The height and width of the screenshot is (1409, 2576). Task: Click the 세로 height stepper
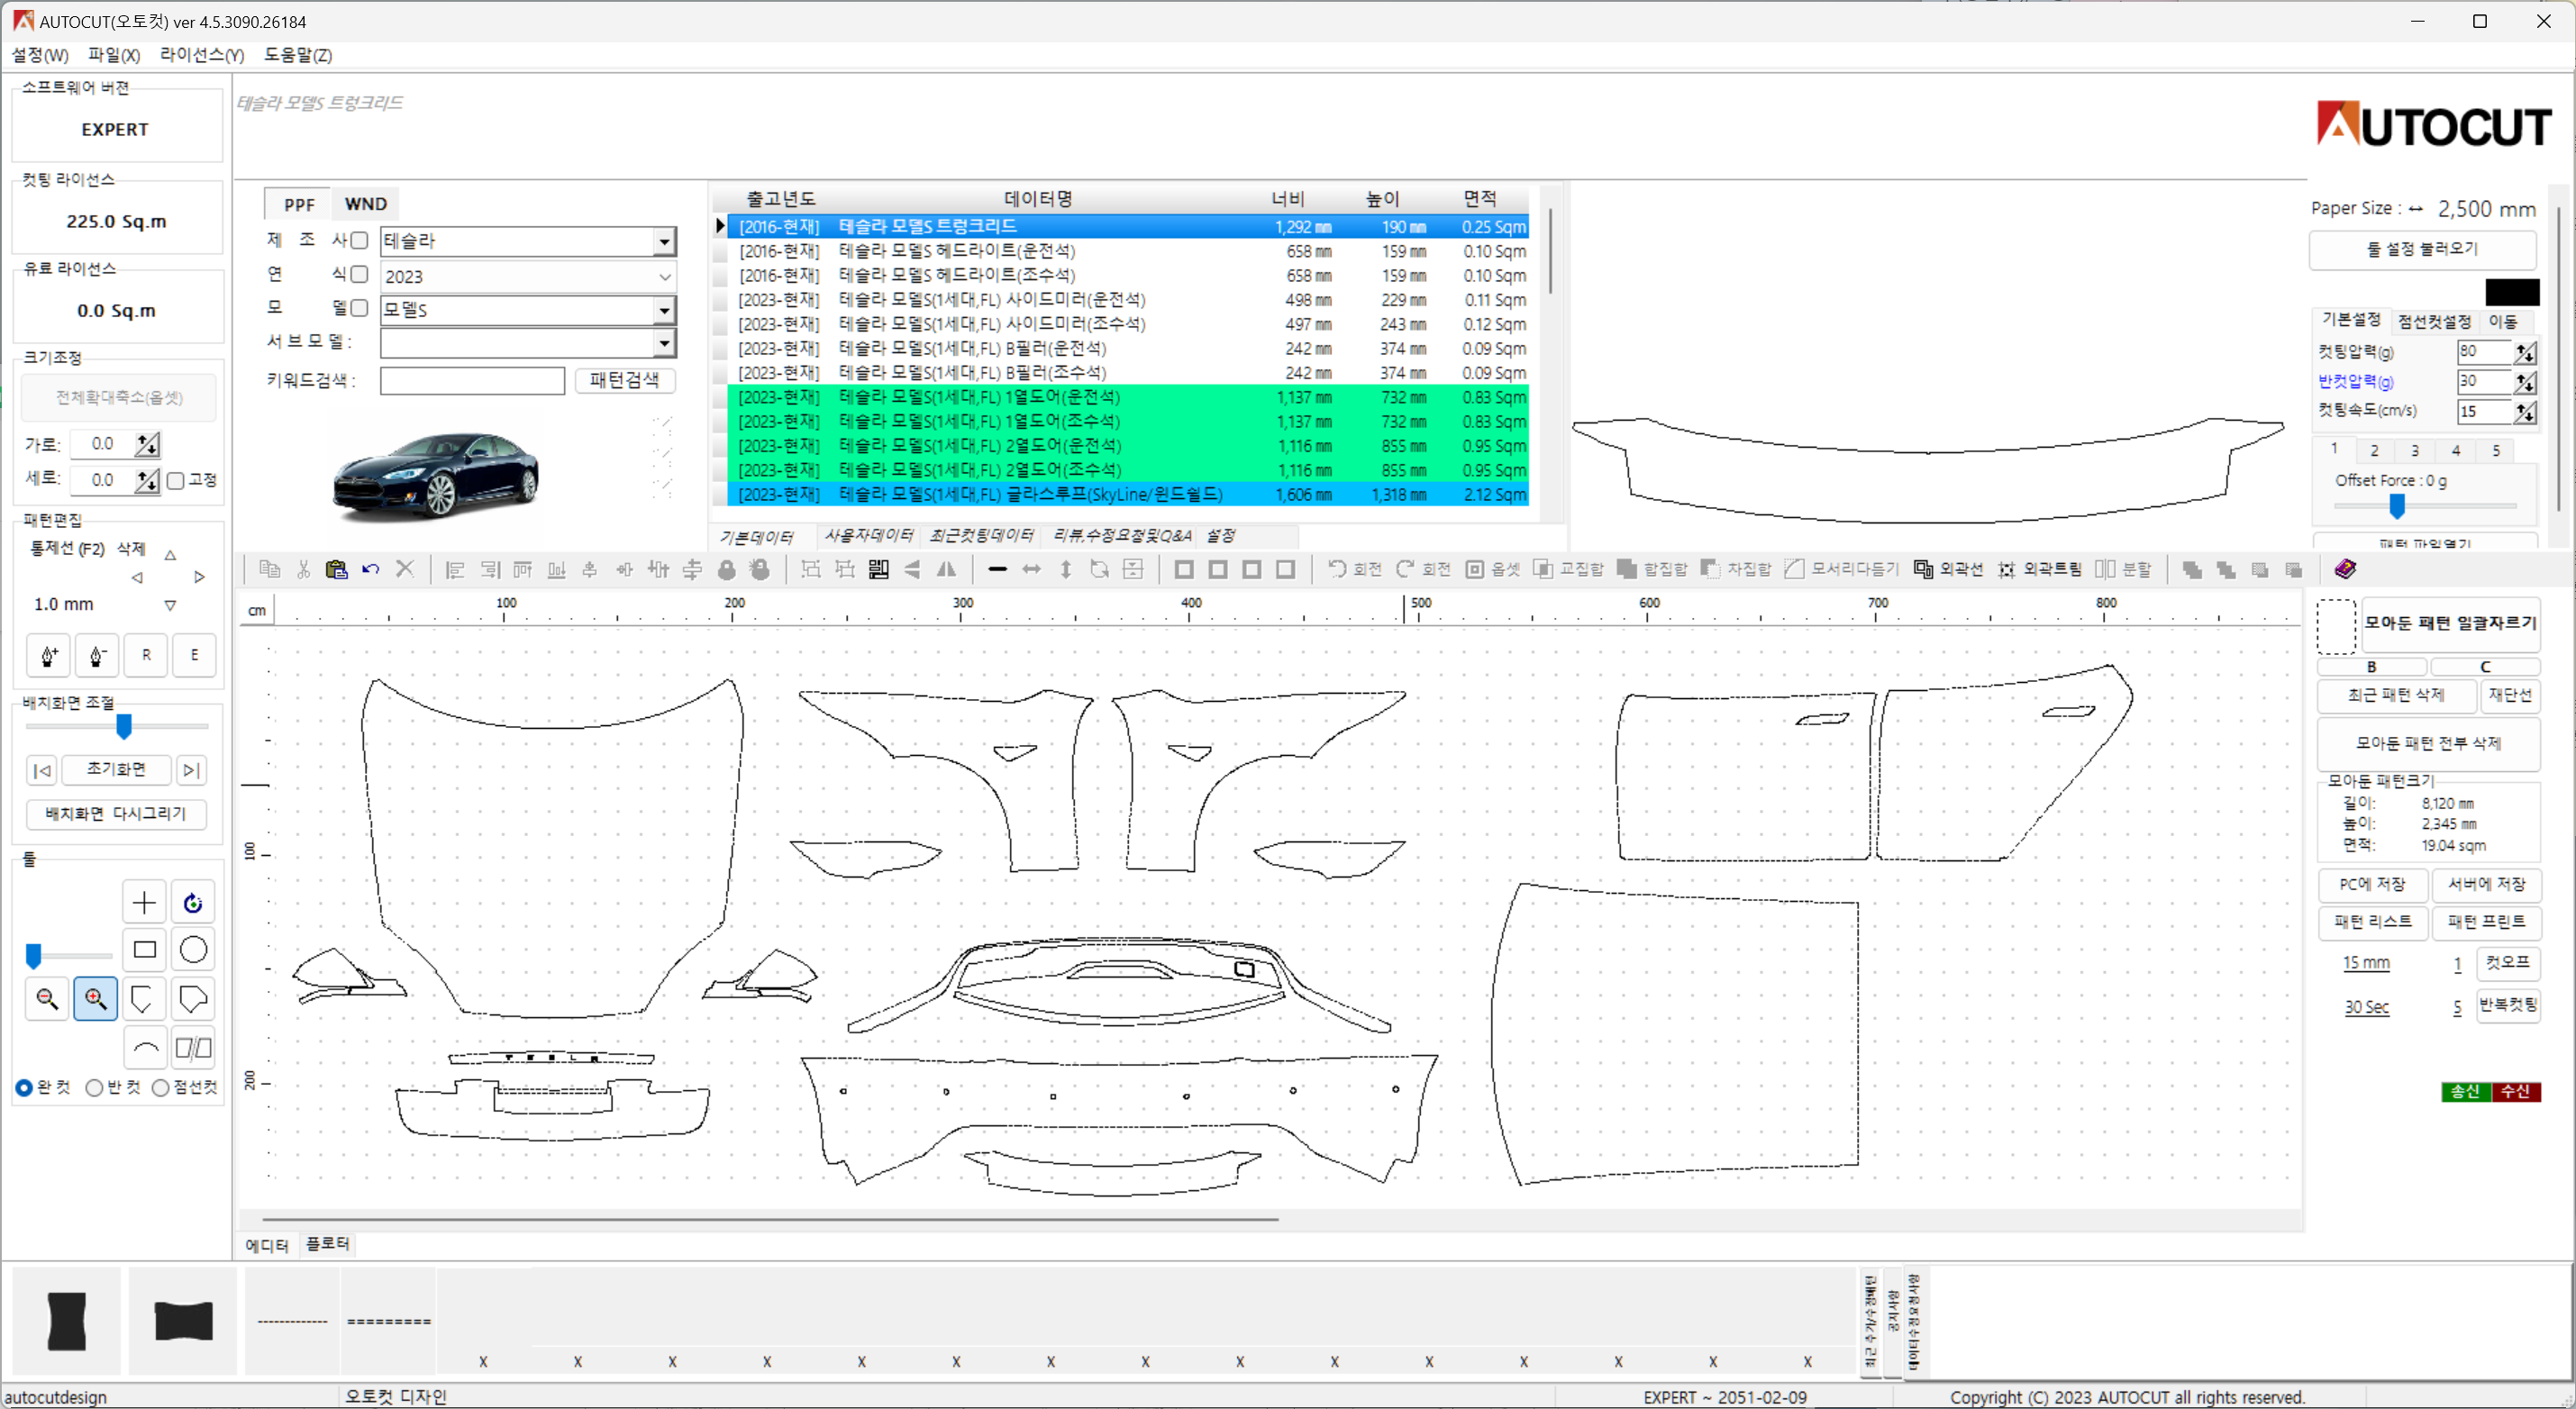tap(148, 481)
